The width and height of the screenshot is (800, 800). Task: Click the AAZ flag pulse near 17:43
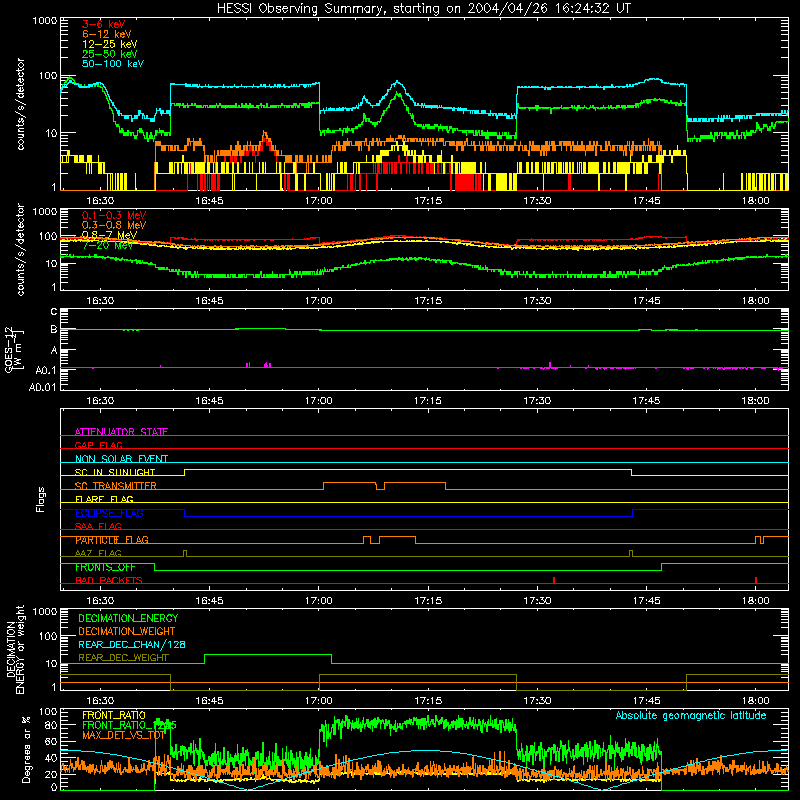click(x=631, y=553)
